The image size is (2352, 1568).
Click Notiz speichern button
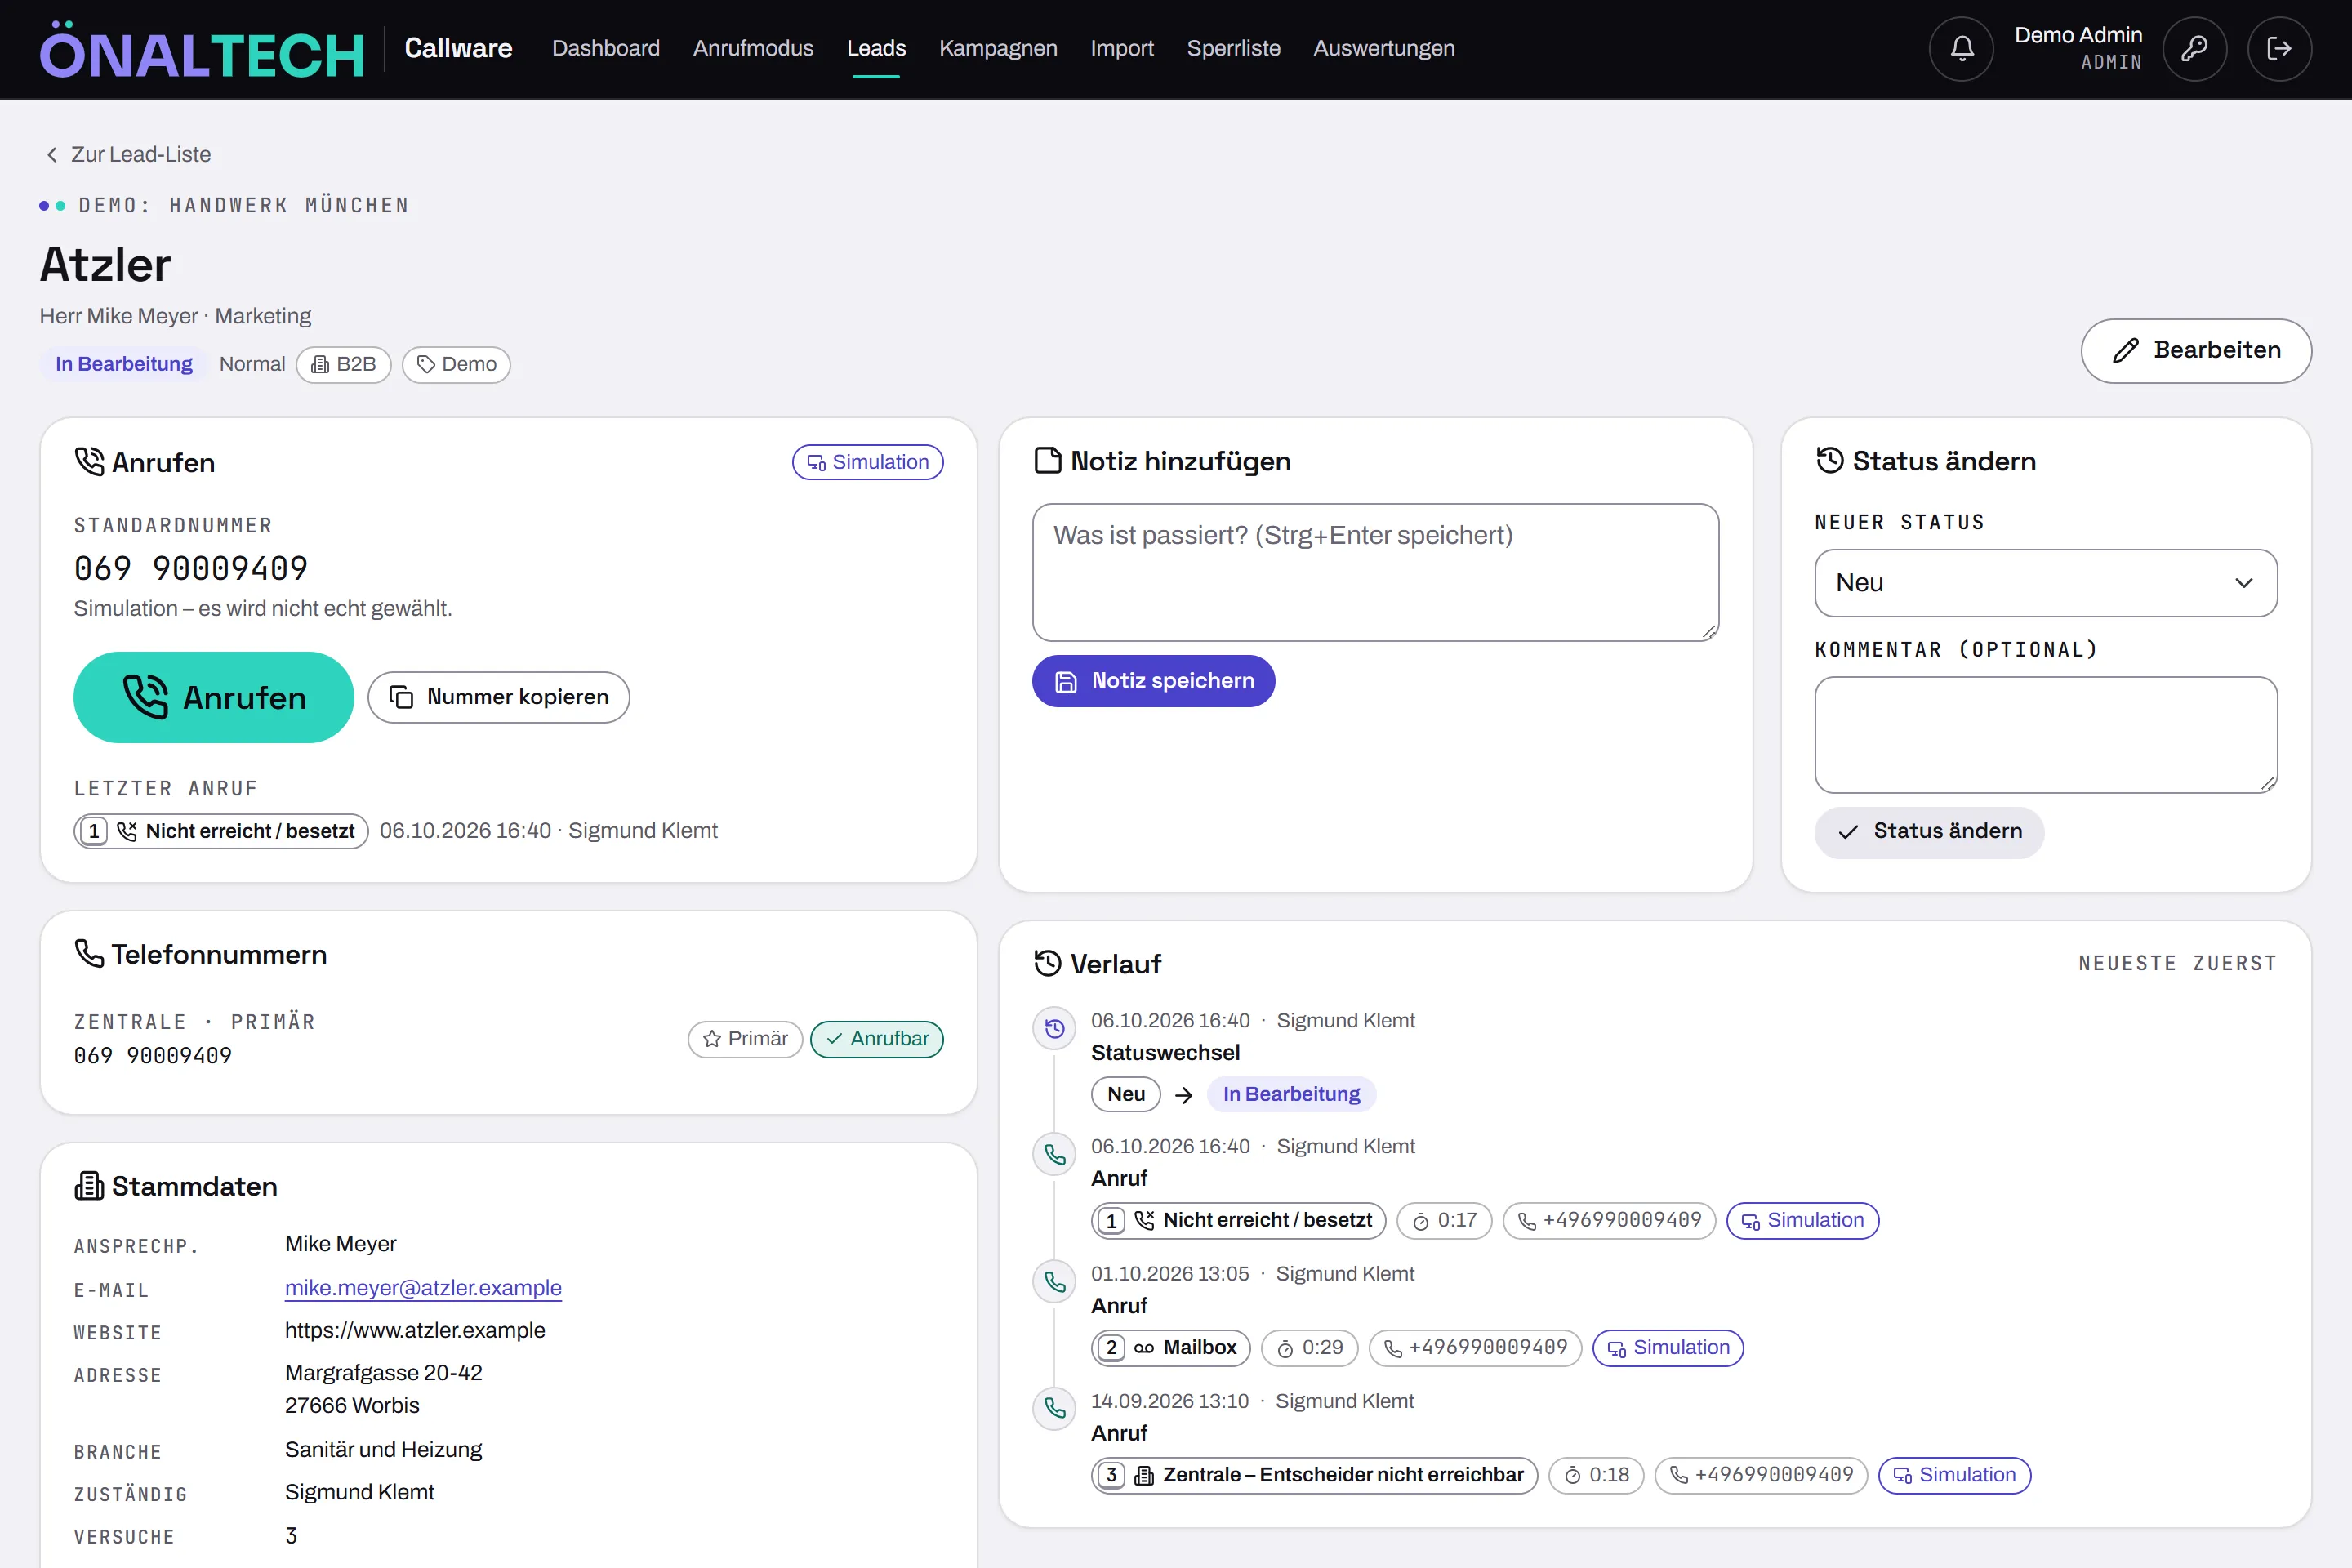tap(1153, 681)
